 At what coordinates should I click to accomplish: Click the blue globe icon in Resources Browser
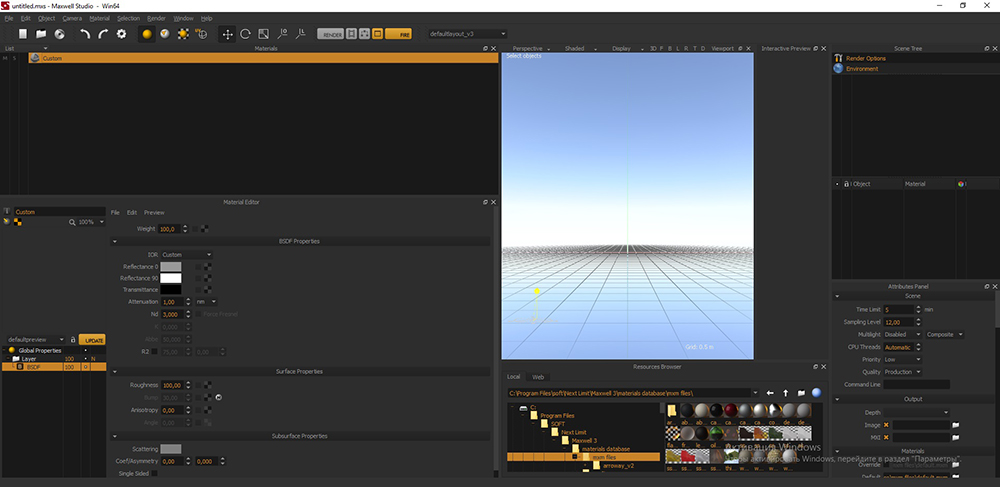(x=816, y=393)
